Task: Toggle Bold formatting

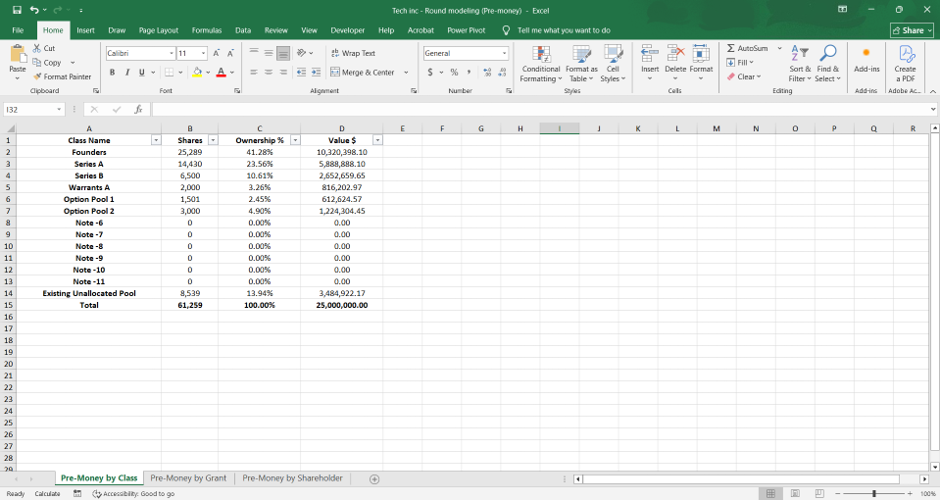Action: [112, 72]
